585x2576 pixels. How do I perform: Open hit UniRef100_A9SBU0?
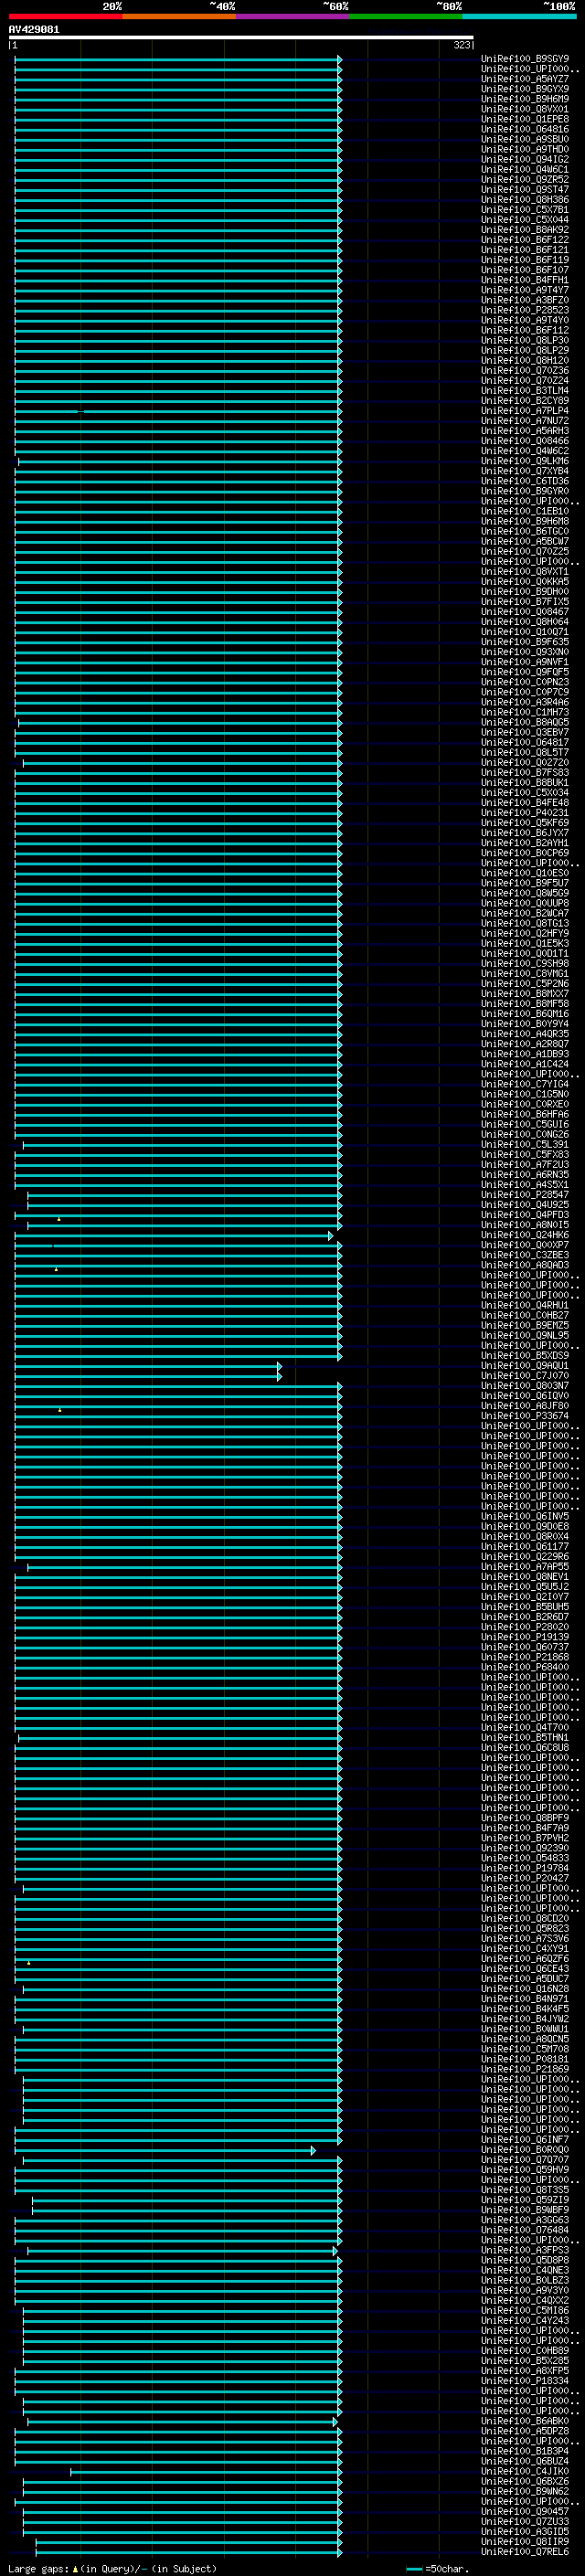(525, 139)
